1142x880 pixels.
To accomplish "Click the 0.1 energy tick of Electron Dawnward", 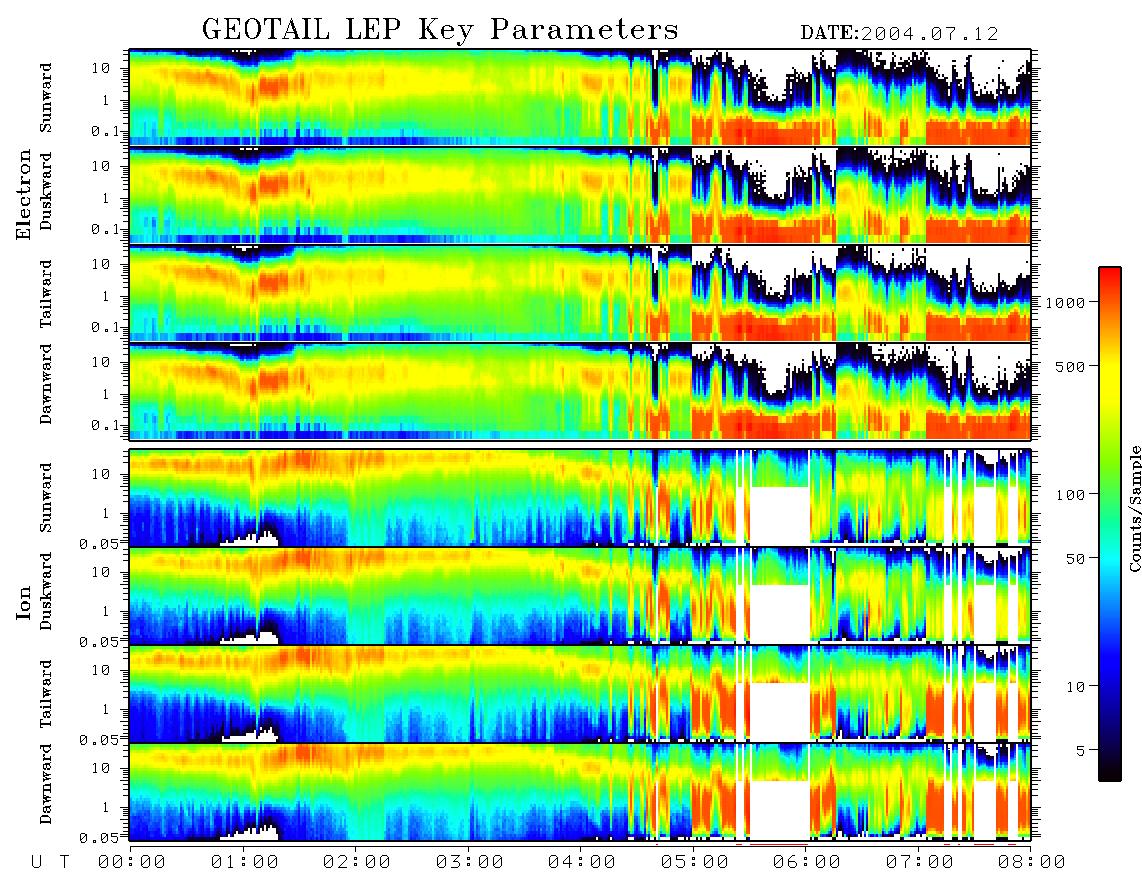I will (106, 425).
